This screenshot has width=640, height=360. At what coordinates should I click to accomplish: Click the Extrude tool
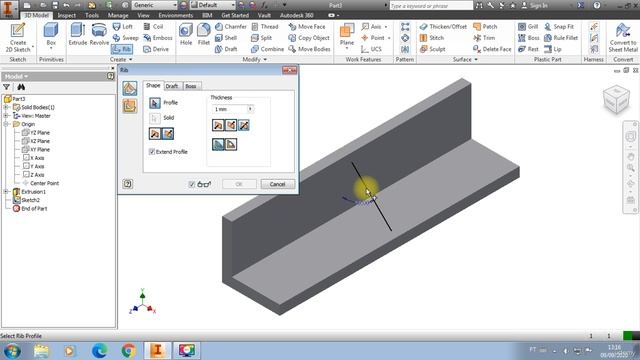[x=78, y=34]
